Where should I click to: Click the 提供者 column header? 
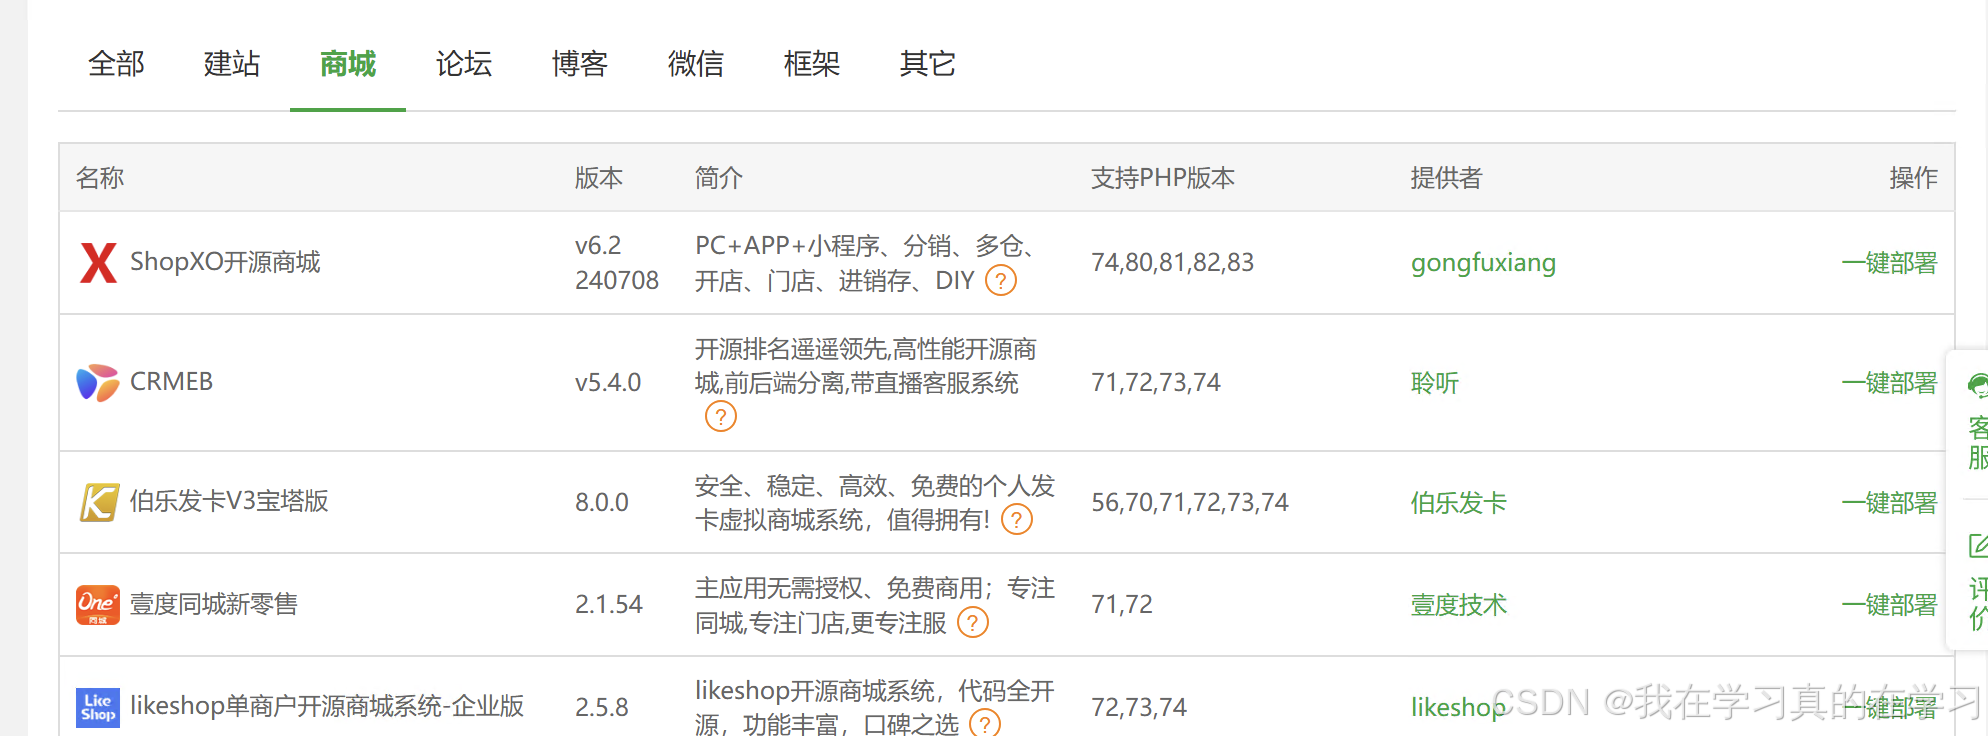(x=1446, y=178)
